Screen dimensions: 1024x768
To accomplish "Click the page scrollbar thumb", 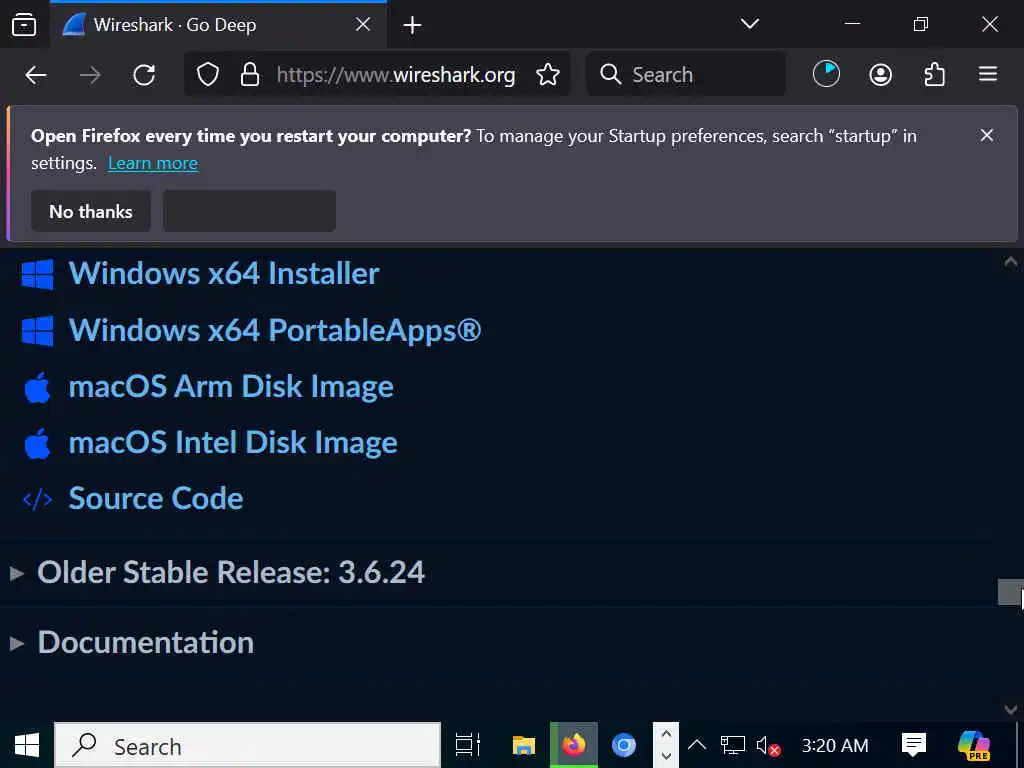I will (1010, 592).
